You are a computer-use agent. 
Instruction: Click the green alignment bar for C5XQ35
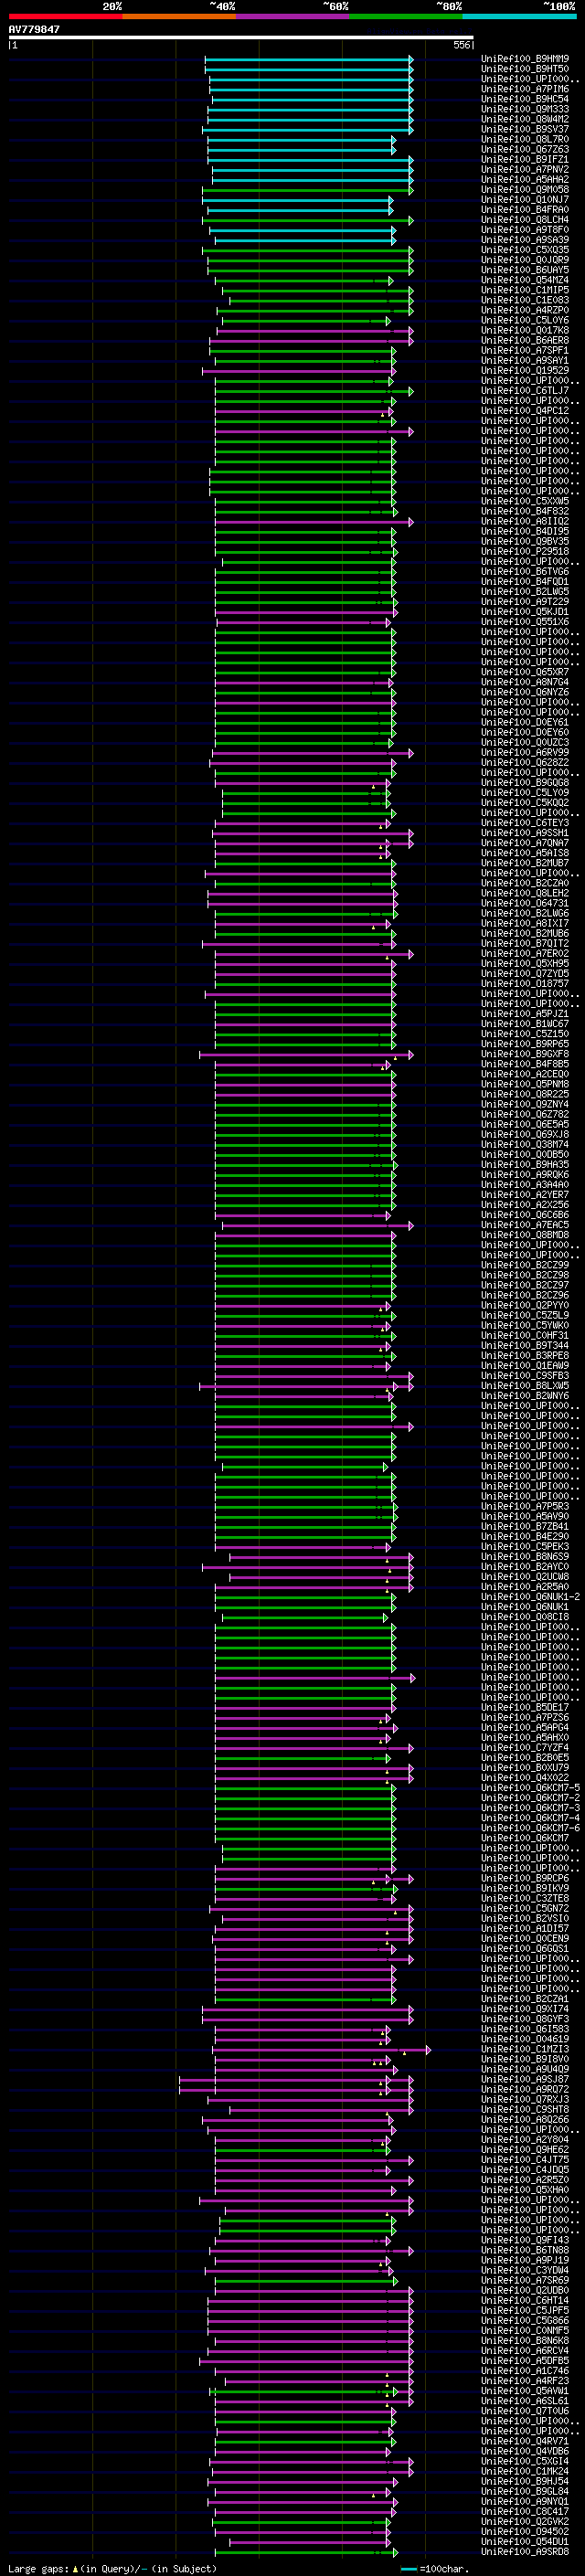click(x=308, y=250)
